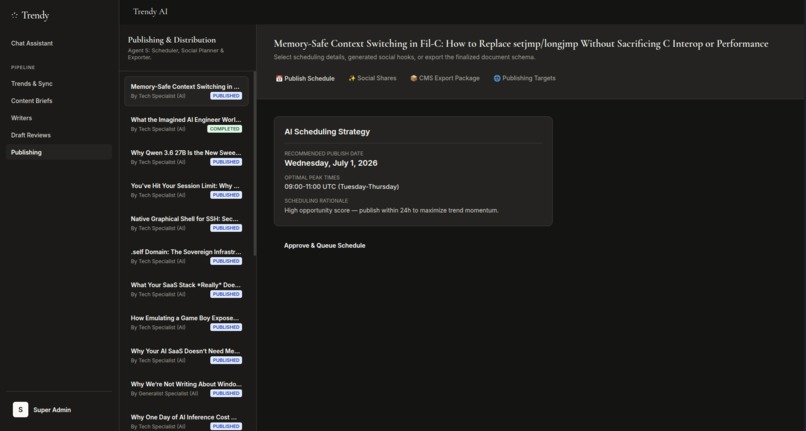Open the Super Admin avatar icon
Viewport: 806px width, 431px height.
coord(21,410)
